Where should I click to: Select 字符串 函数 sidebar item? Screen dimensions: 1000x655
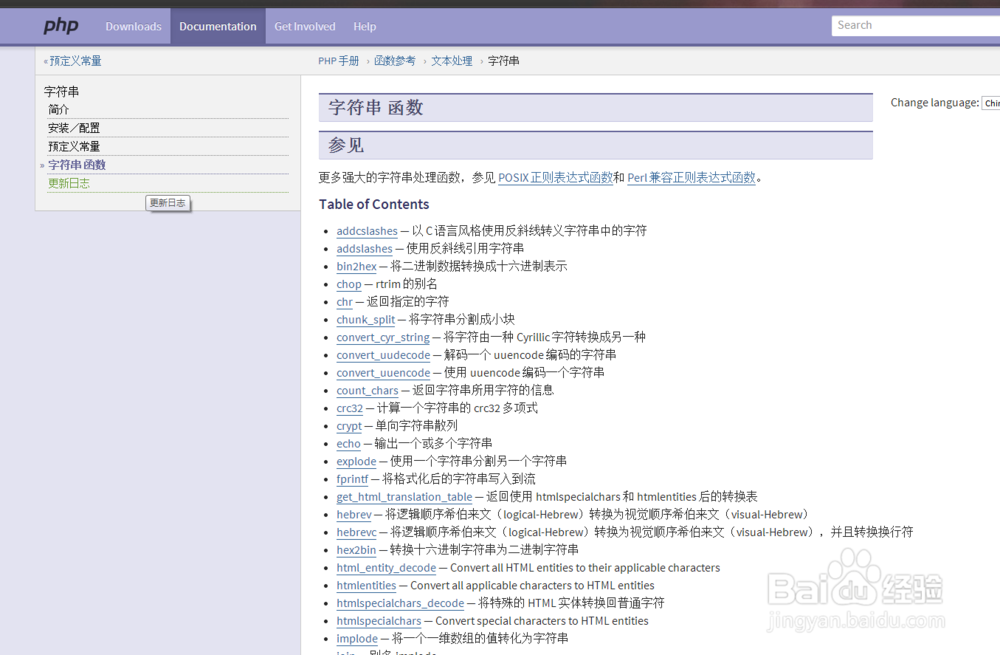pyautogui.click(x=77, y=165)
